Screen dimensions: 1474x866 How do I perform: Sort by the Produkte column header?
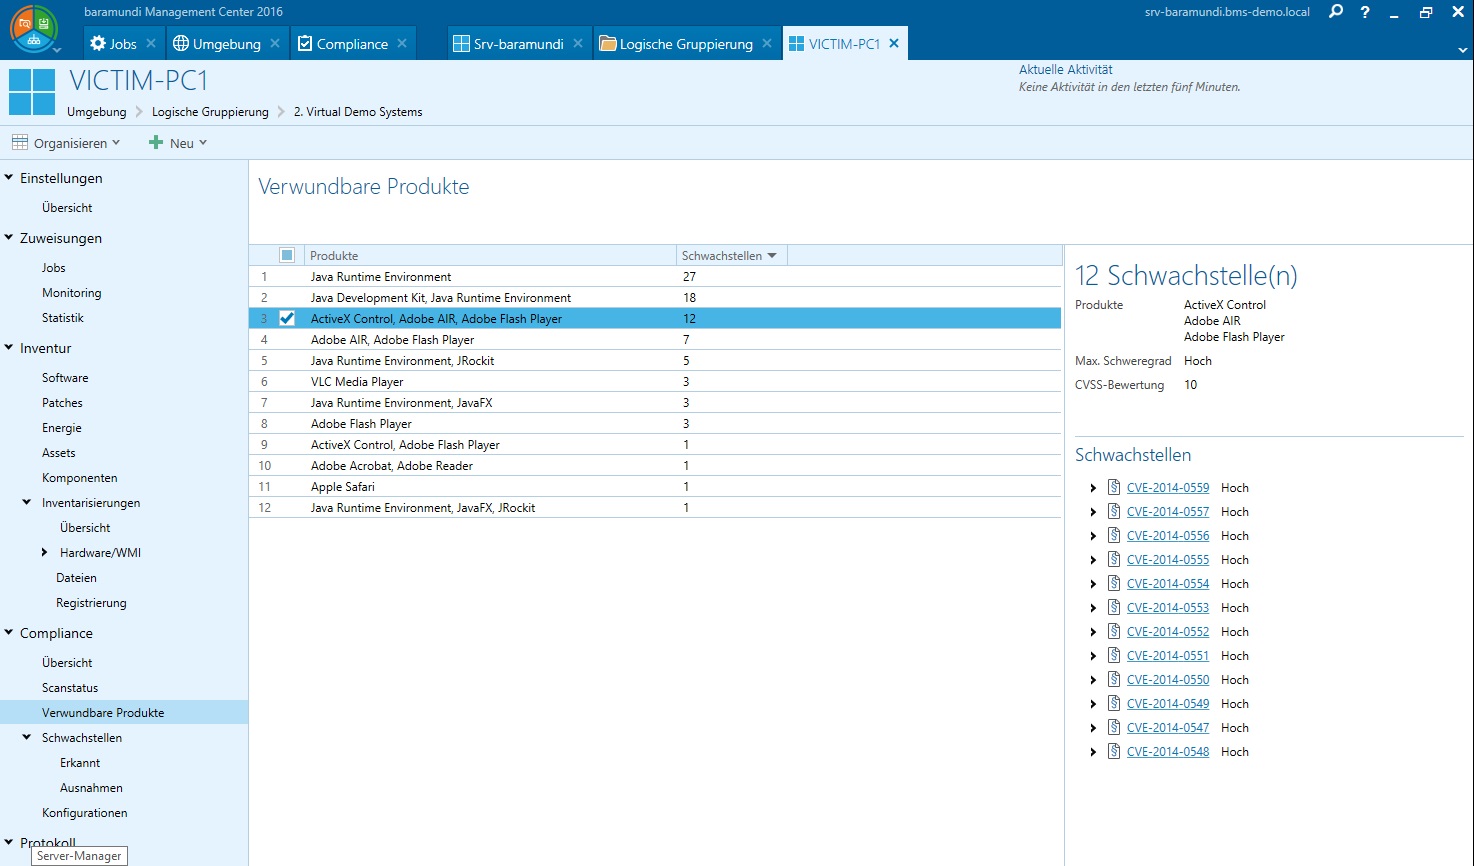[x=490, y=255]
